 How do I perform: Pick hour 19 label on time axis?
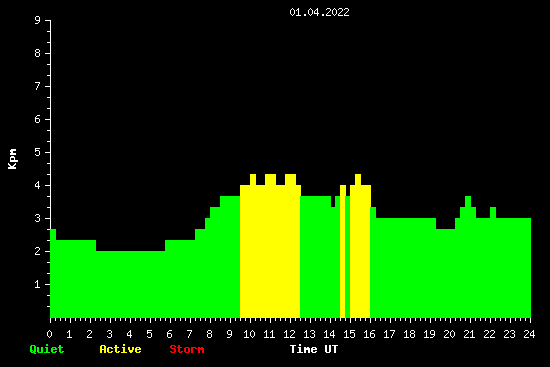(x=429, y=334)
